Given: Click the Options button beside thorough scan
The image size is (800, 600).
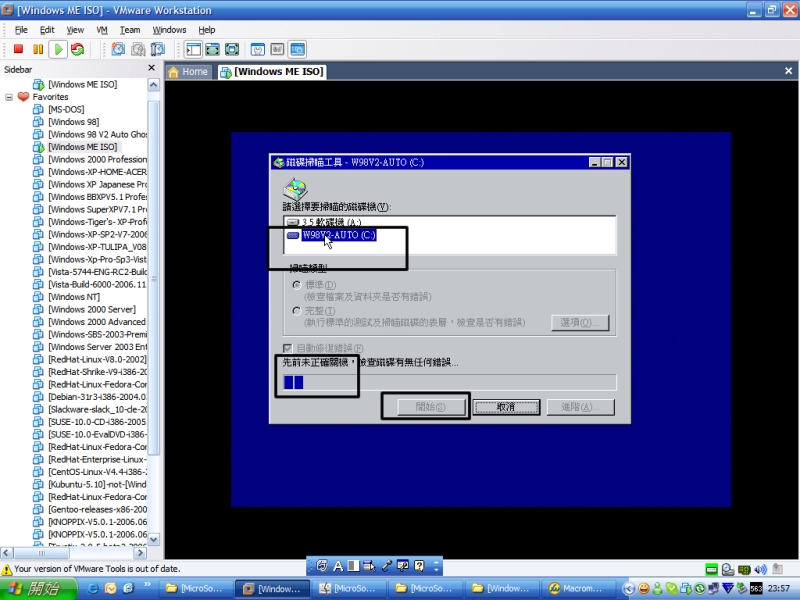Looking at the screenshot, I should (580, 322).
